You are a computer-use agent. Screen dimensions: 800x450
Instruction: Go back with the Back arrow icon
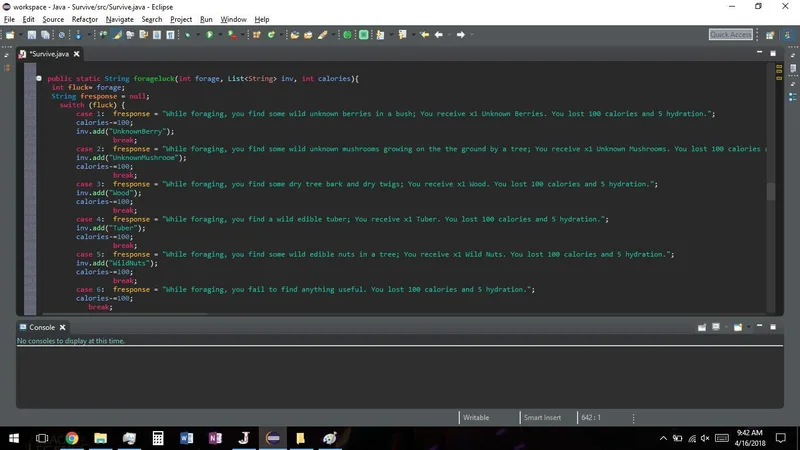pyautogui.click(x=439, y=35)
